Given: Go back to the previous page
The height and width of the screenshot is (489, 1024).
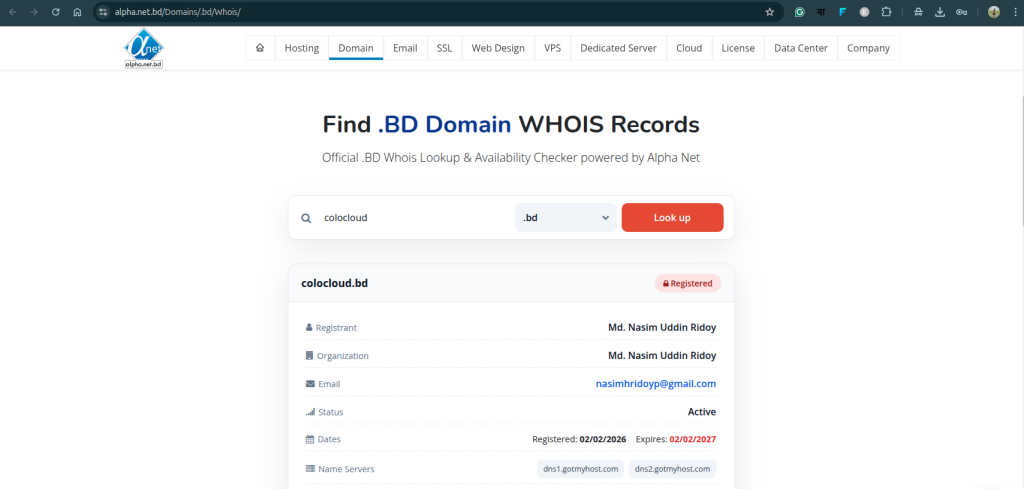Looking at the screenshot, I should pos(13,12).
